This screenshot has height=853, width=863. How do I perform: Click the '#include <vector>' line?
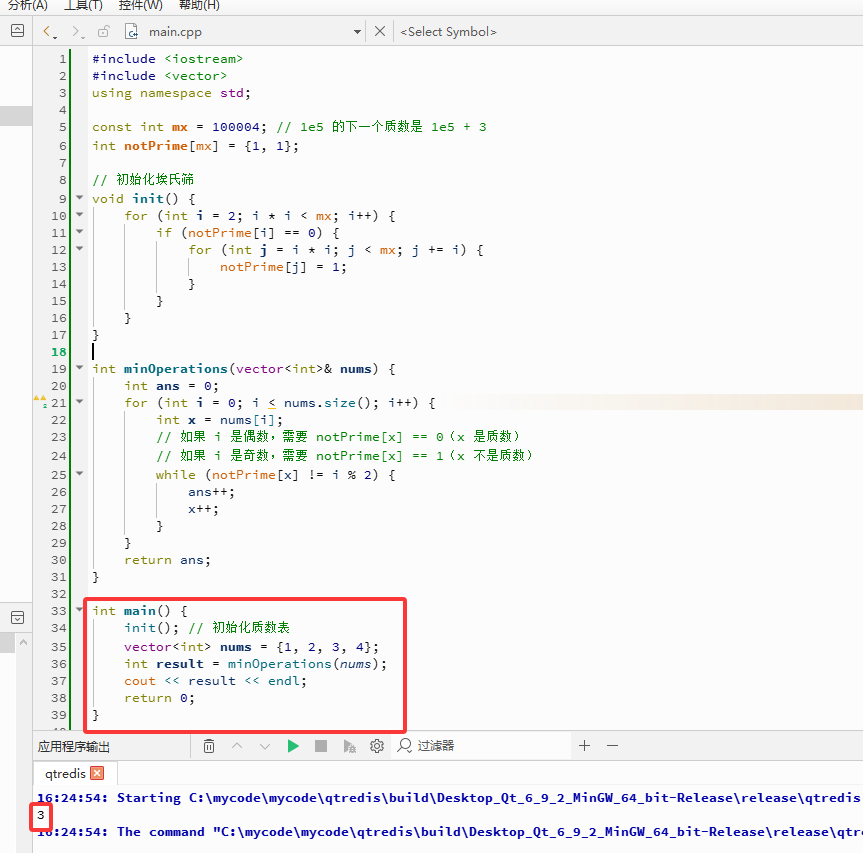(159, 76)
